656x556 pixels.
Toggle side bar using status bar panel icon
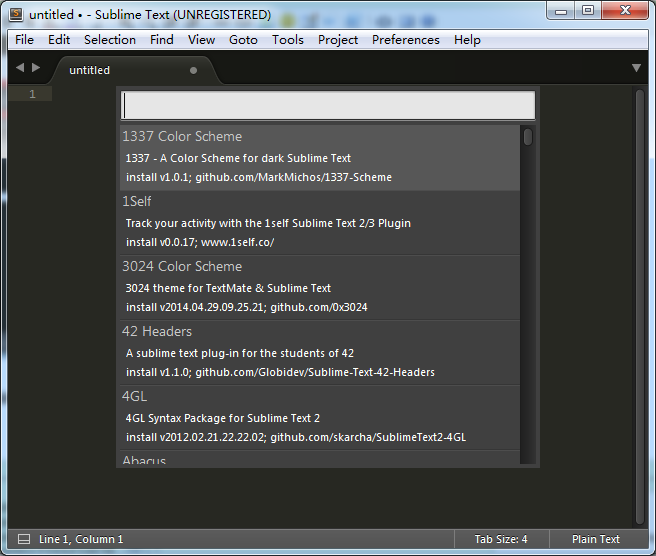[x=24, y=539]
